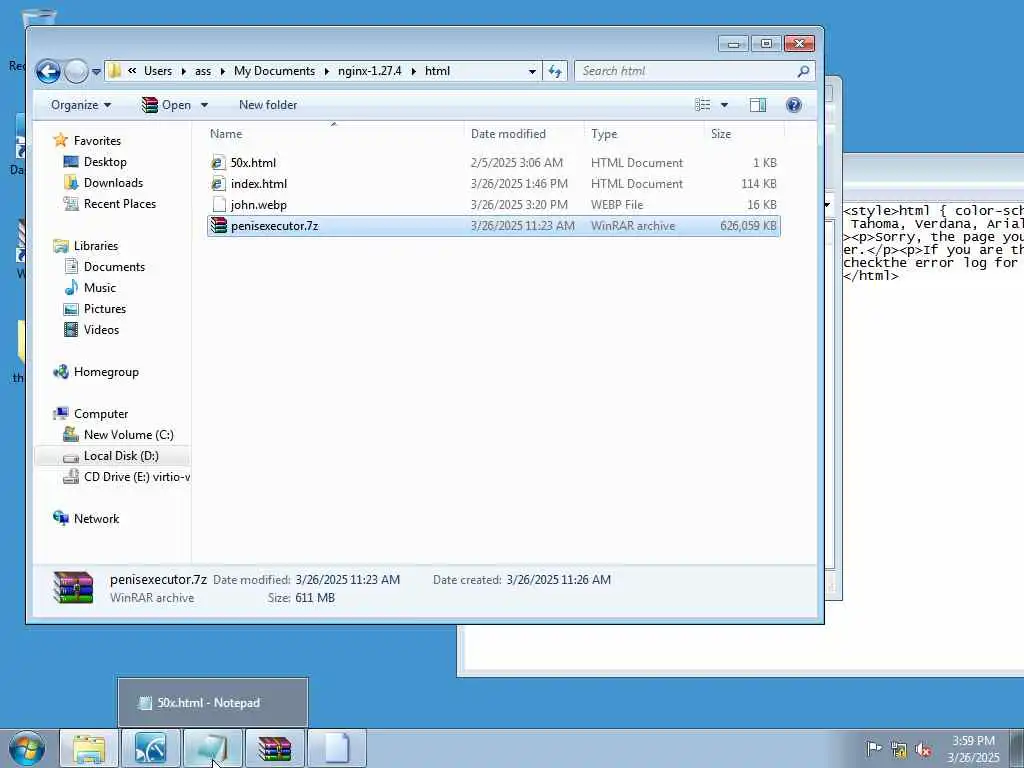Click the large WinRAR icon in the details pane
Screen dimensions: 1024x768
(x=73, y=587)
